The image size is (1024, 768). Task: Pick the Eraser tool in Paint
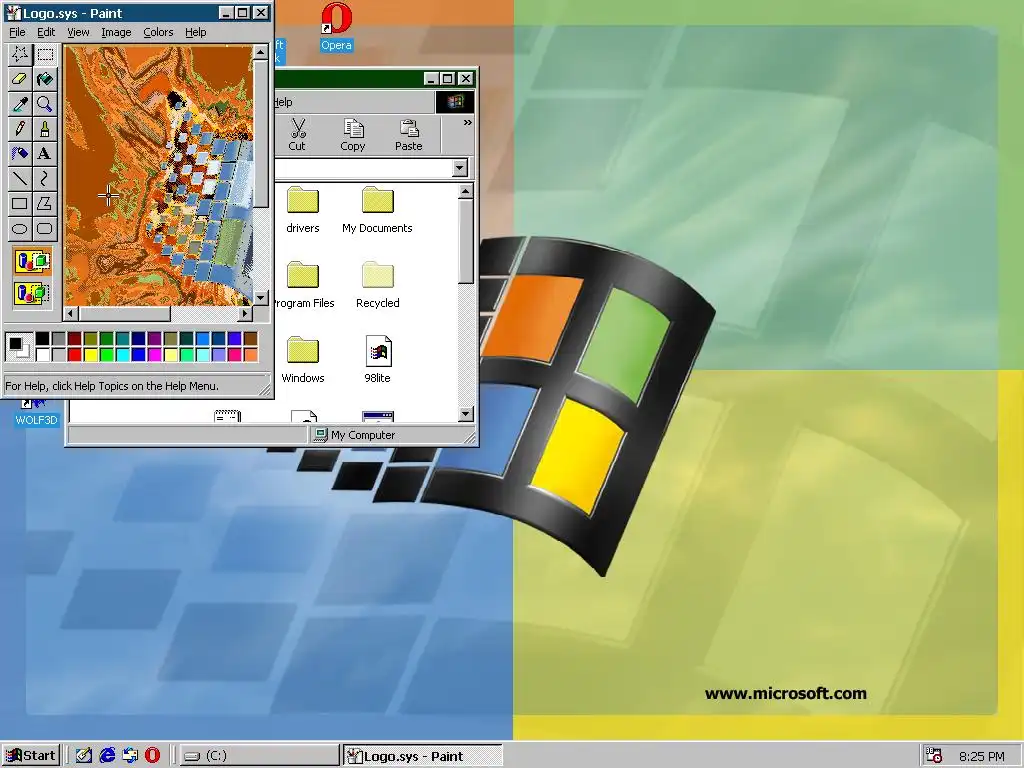point(20,79)
